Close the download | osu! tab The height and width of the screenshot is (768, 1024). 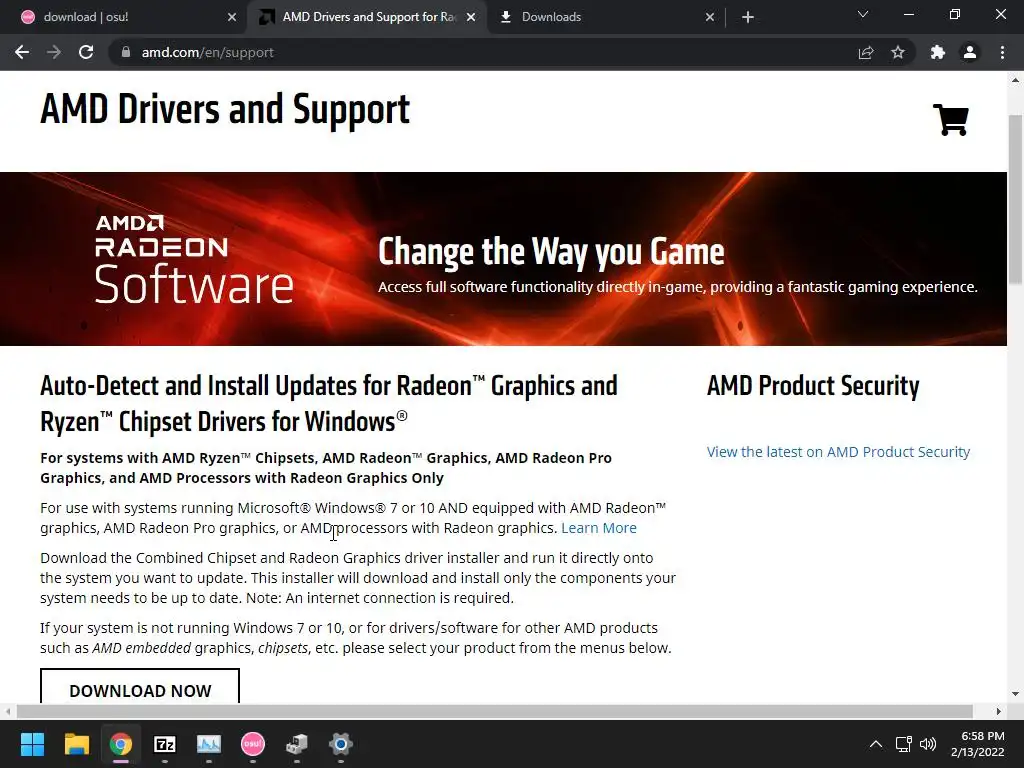click(x=232, y=17)
